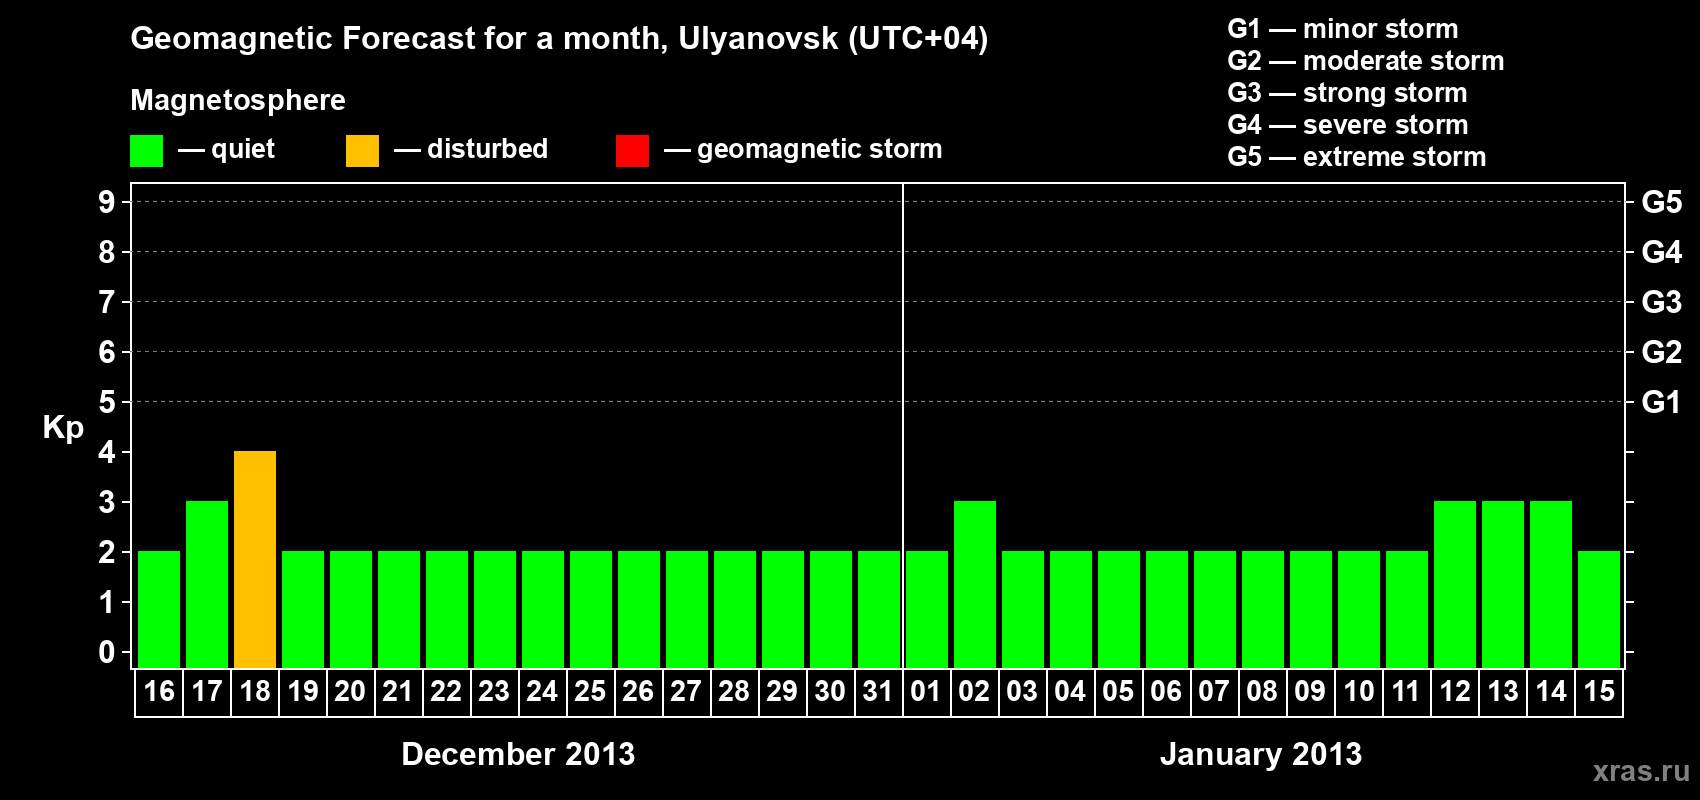Click the G2 right axis label
This screenshot has height=800, width=1700.
point(1662,352)
